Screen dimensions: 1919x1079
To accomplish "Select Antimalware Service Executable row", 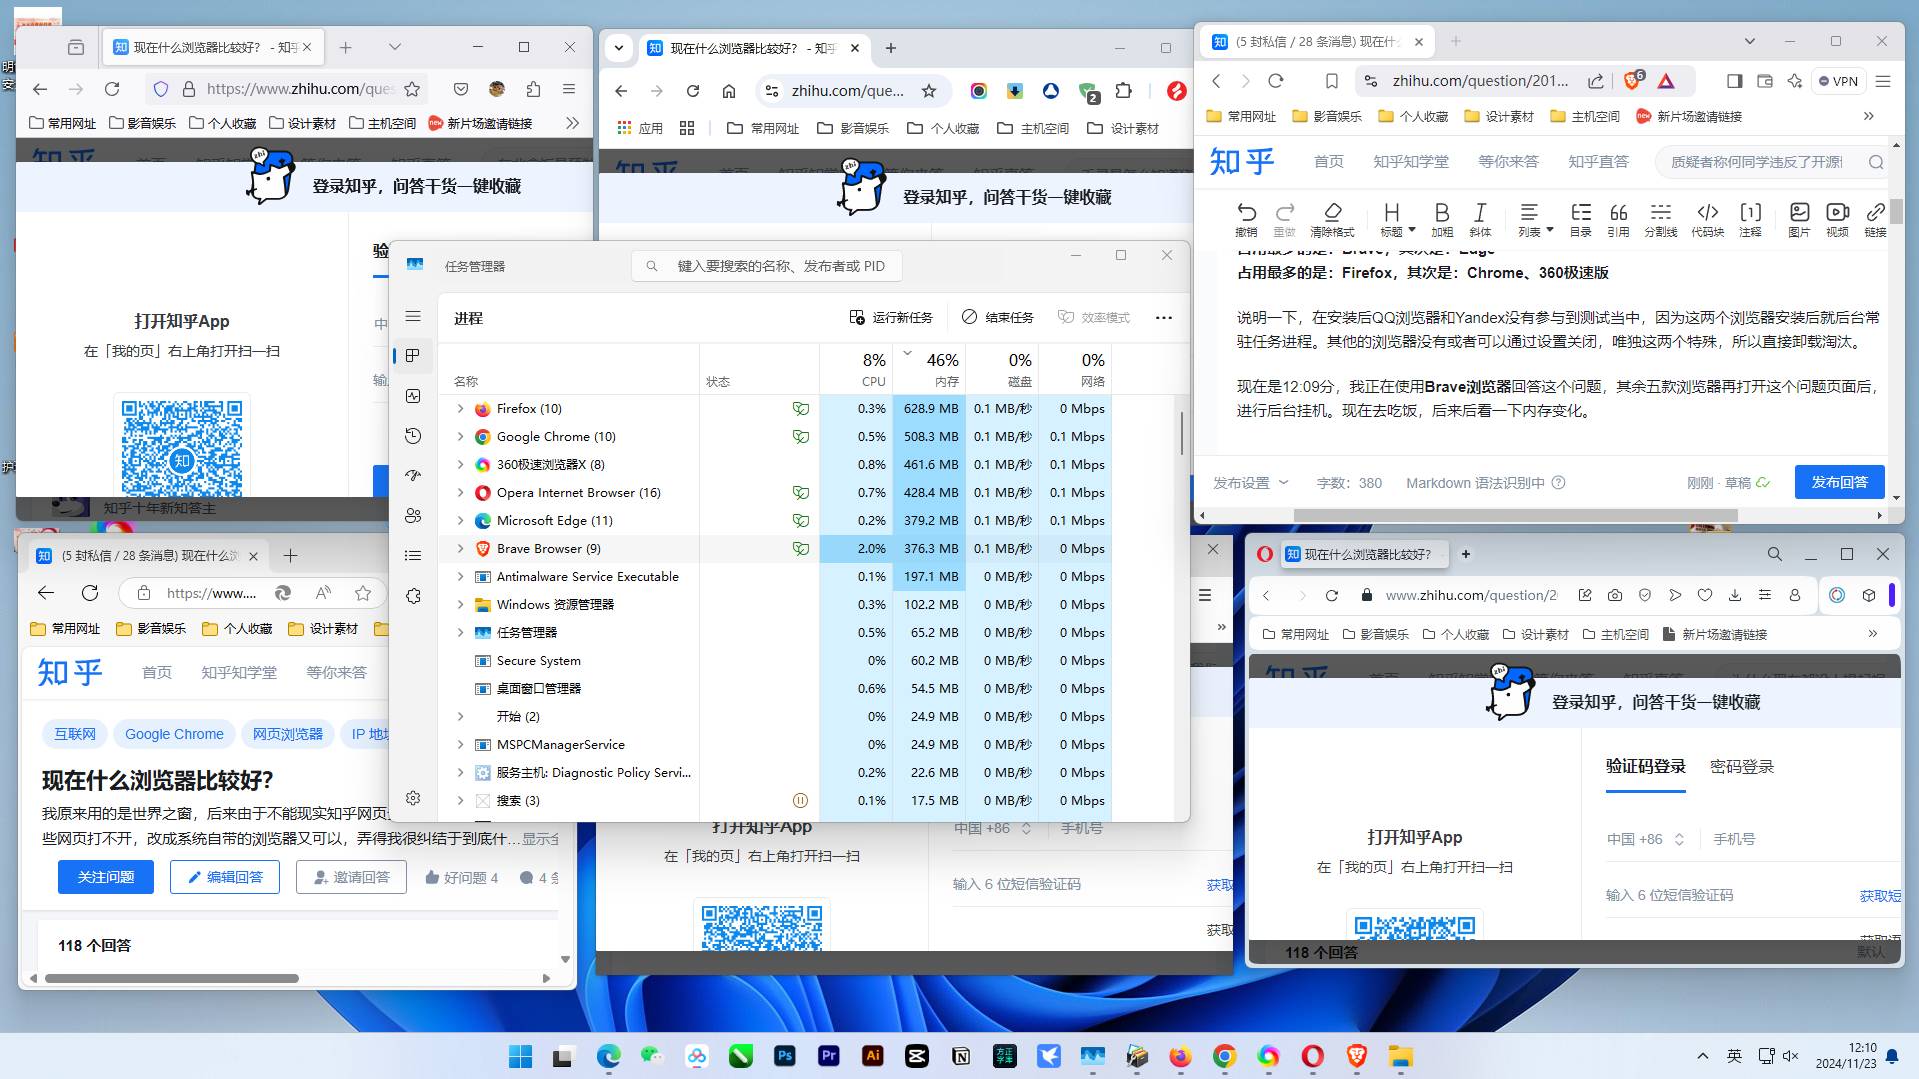I will [x=775, y=577].
